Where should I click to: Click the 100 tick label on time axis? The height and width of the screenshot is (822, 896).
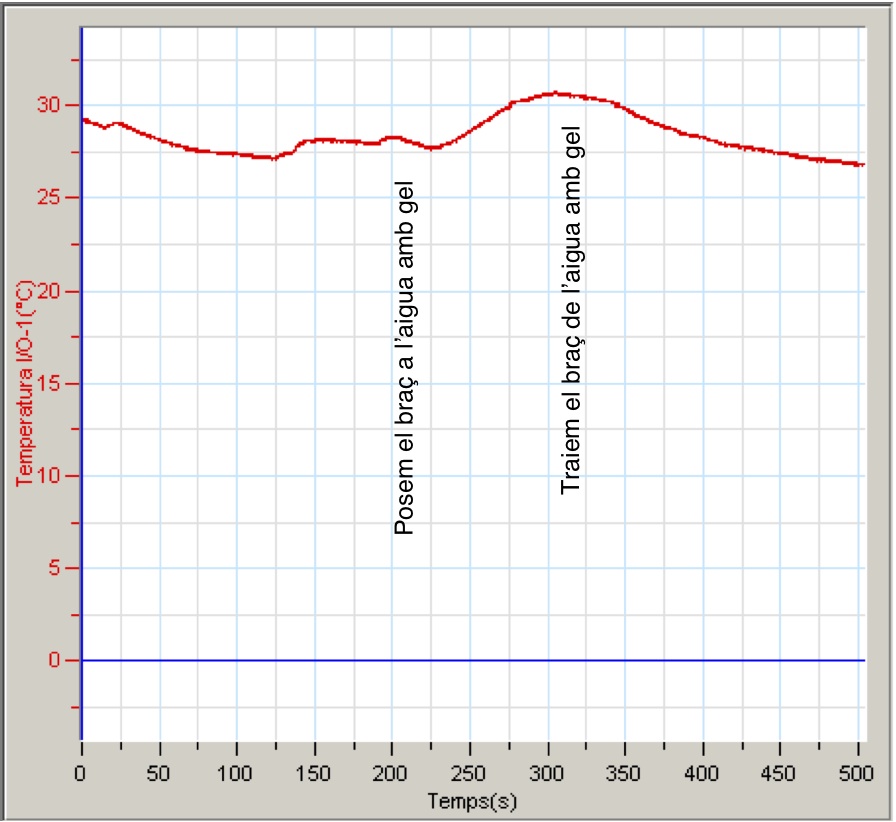click(236, 774)
